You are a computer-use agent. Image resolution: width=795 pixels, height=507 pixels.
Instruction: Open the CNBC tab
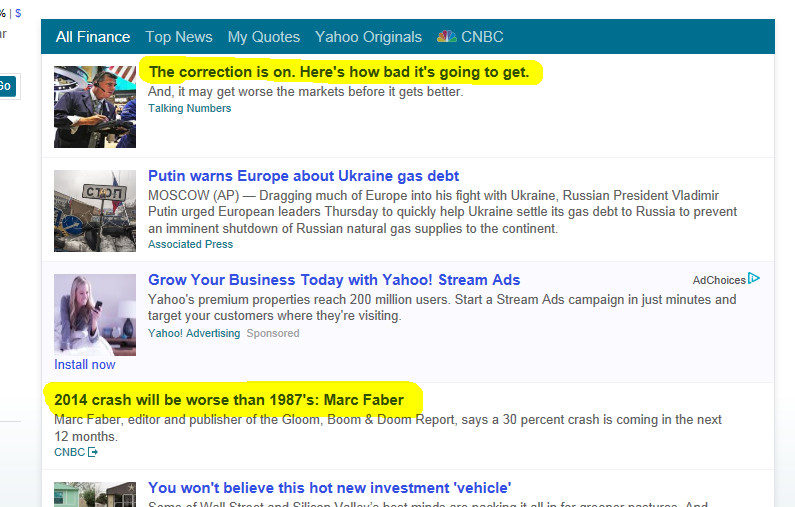coord(482,37)
